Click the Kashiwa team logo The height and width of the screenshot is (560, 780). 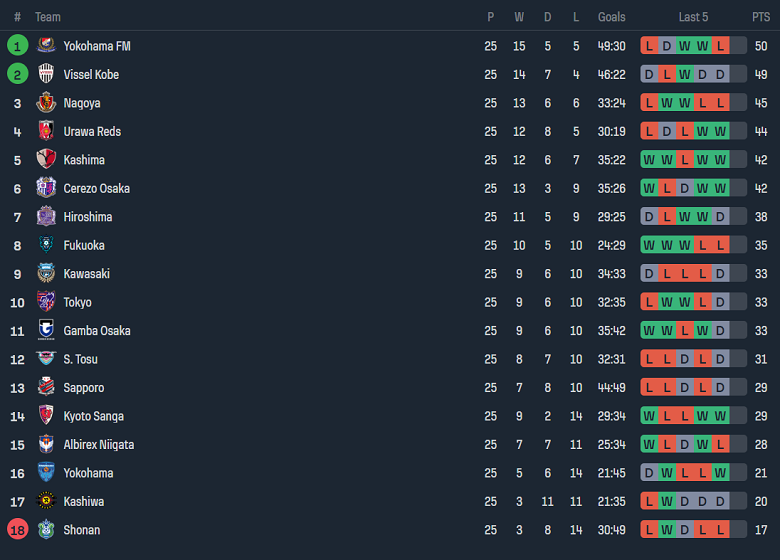tap(46, 502)
